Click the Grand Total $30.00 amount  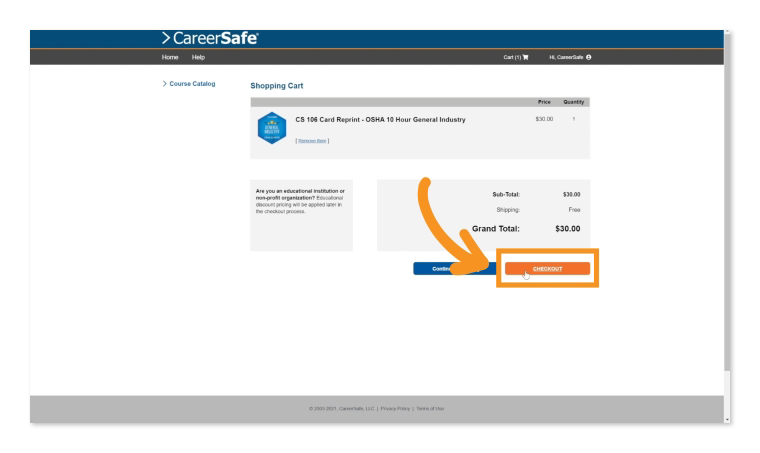coord(568,229)
